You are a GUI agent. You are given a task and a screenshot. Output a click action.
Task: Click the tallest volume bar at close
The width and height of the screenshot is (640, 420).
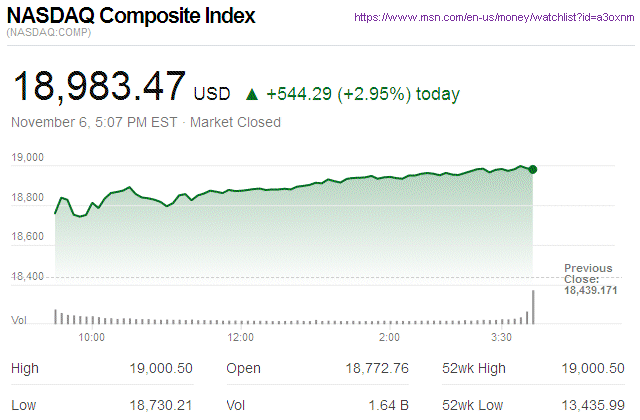tap(534, 307)
